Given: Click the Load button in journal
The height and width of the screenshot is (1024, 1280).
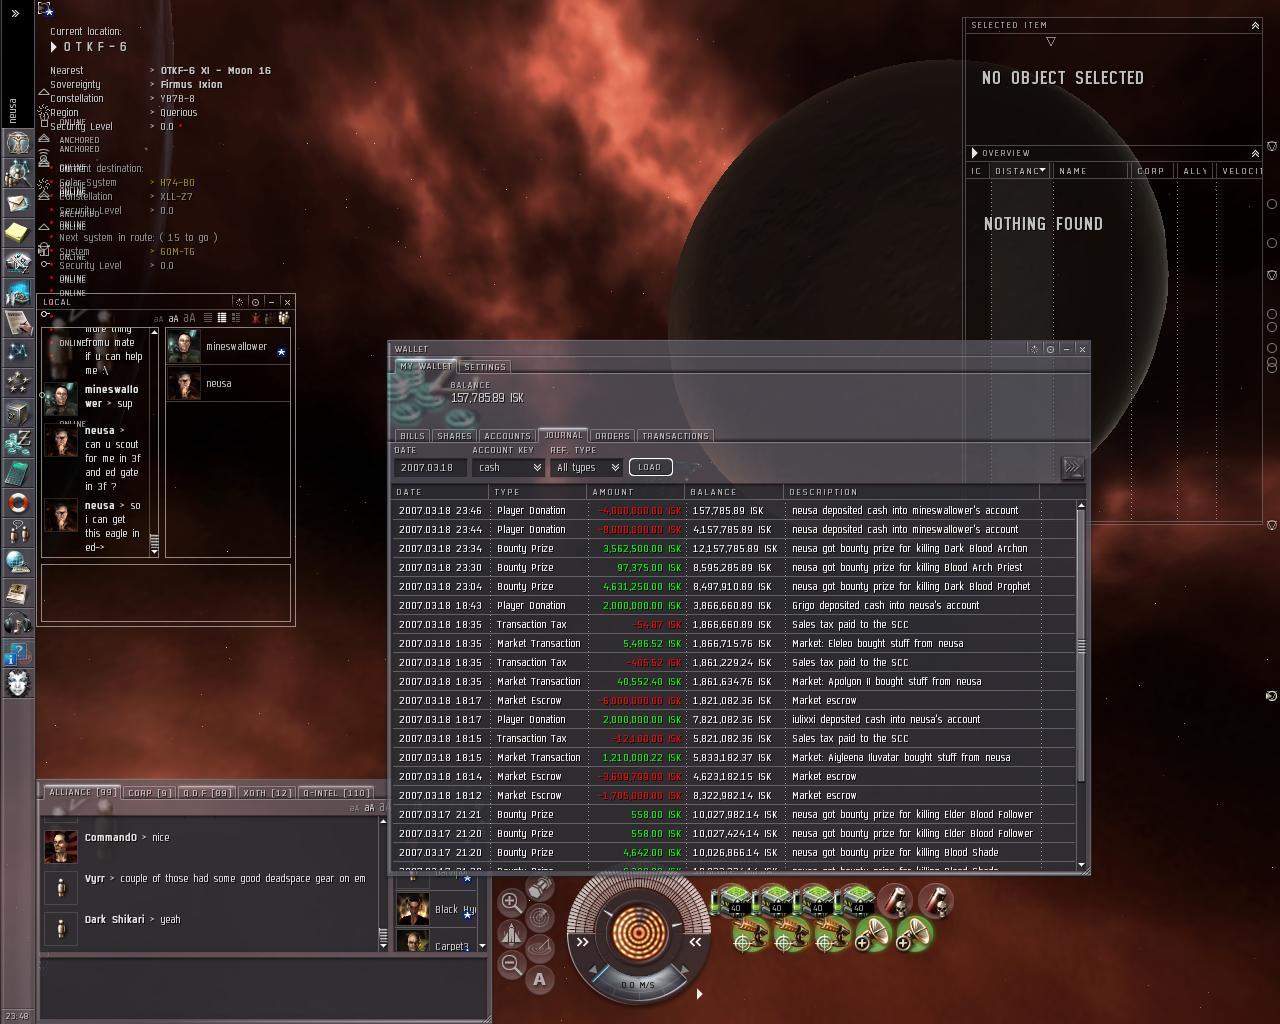Looking at the screenshot, I should (650, 467).
